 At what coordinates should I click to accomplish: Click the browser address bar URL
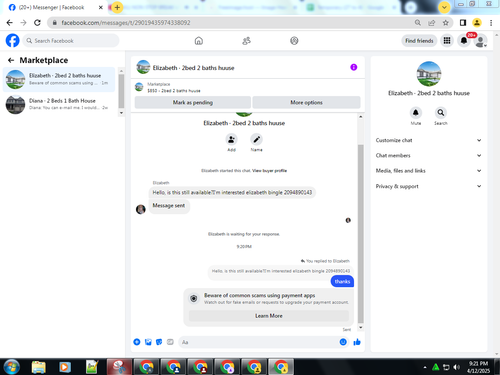pos(126,23)
